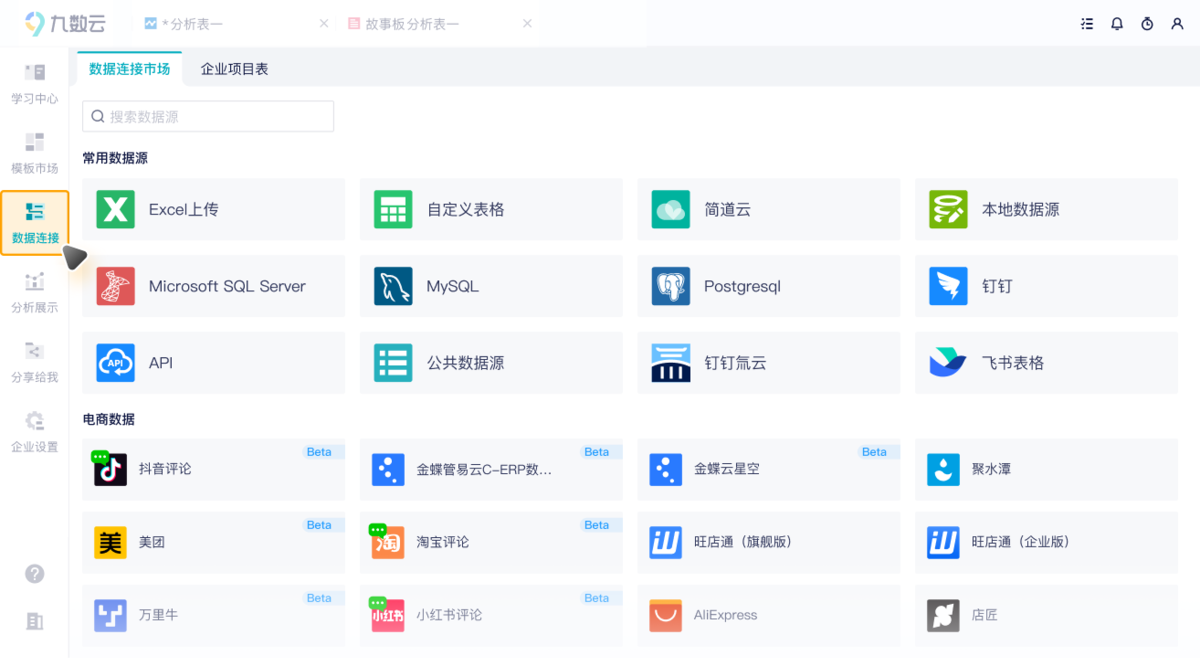Image resolution: width=1200 pixels, height=666 pixels.
Task: Open the notifications bell icon
Action: click(x=1117, y=24)
